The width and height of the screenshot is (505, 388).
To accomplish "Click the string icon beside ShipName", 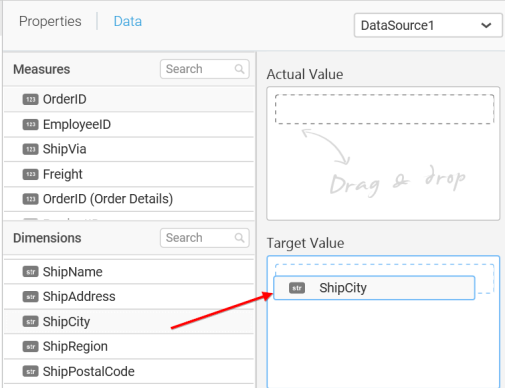I will tap(30, 272).
